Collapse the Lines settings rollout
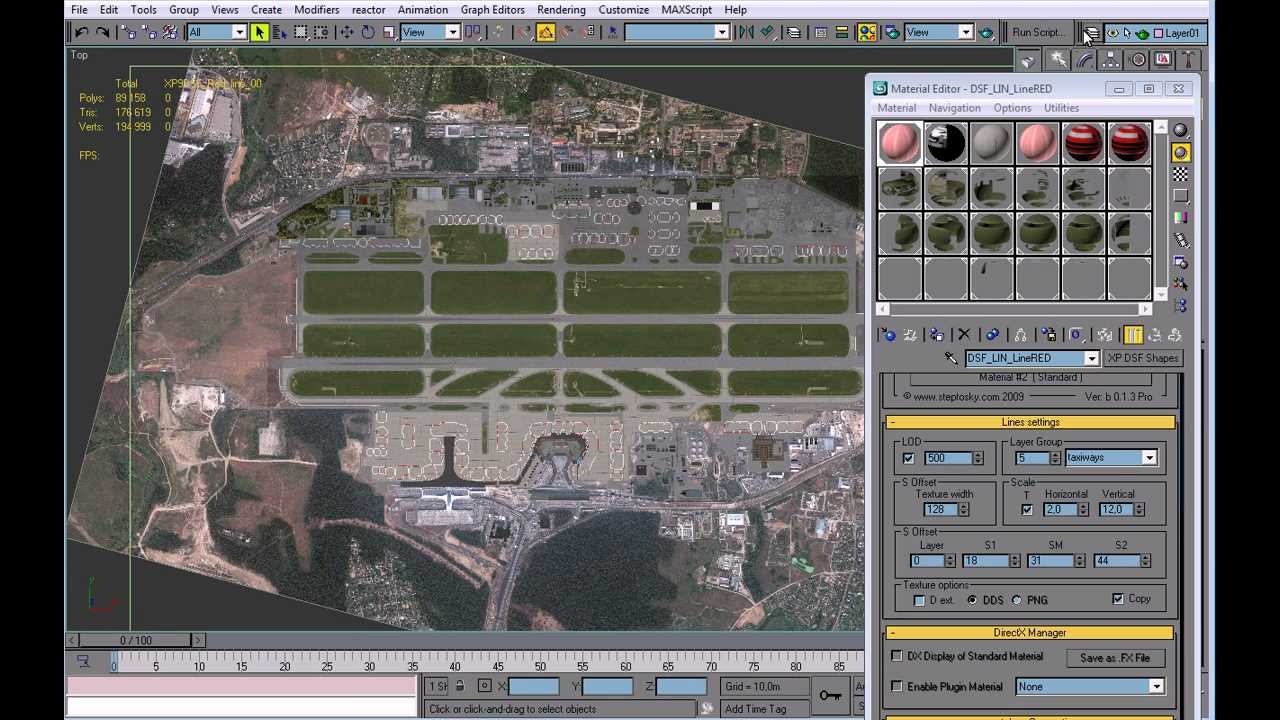This screenshot has width=1280, height=720. click(1030, 422)
